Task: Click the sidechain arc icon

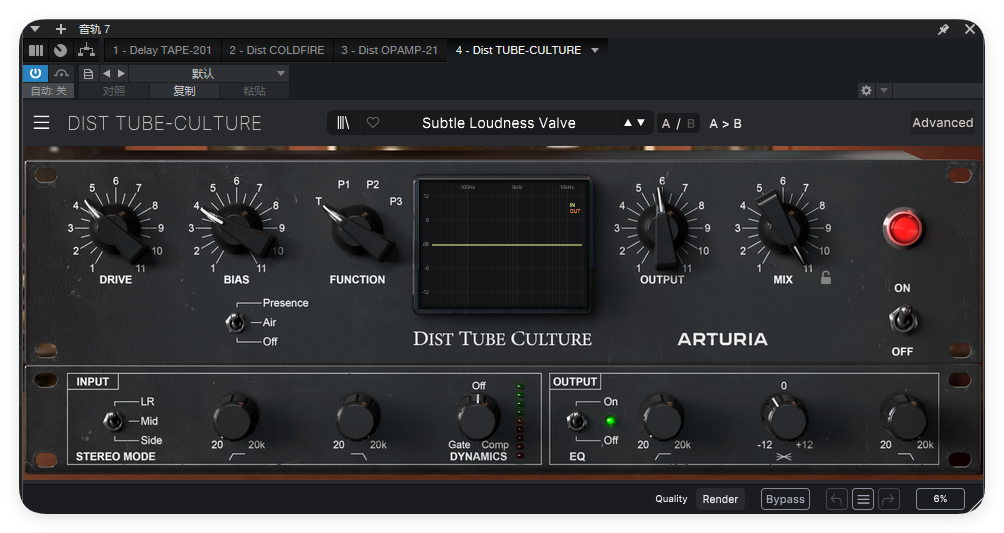Action: click(61, 74)
